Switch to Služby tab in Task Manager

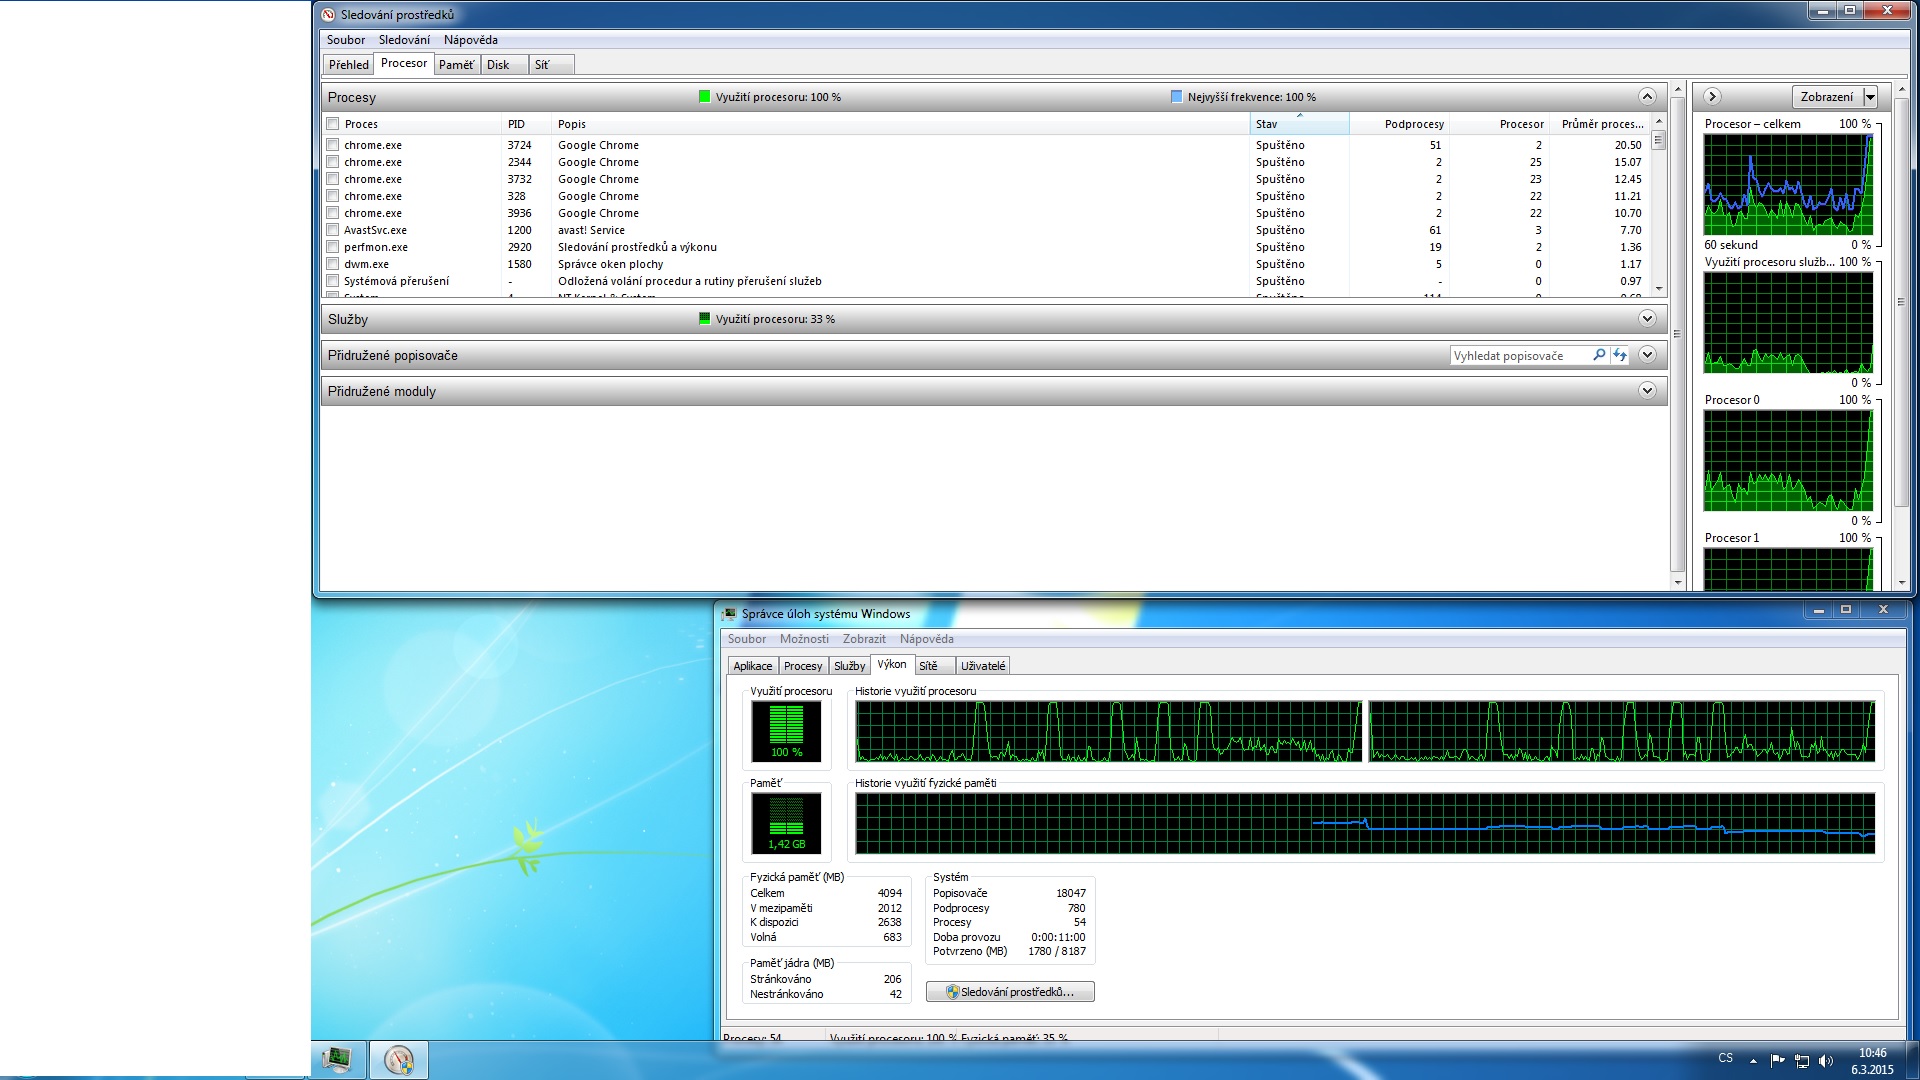coord(849,666)
